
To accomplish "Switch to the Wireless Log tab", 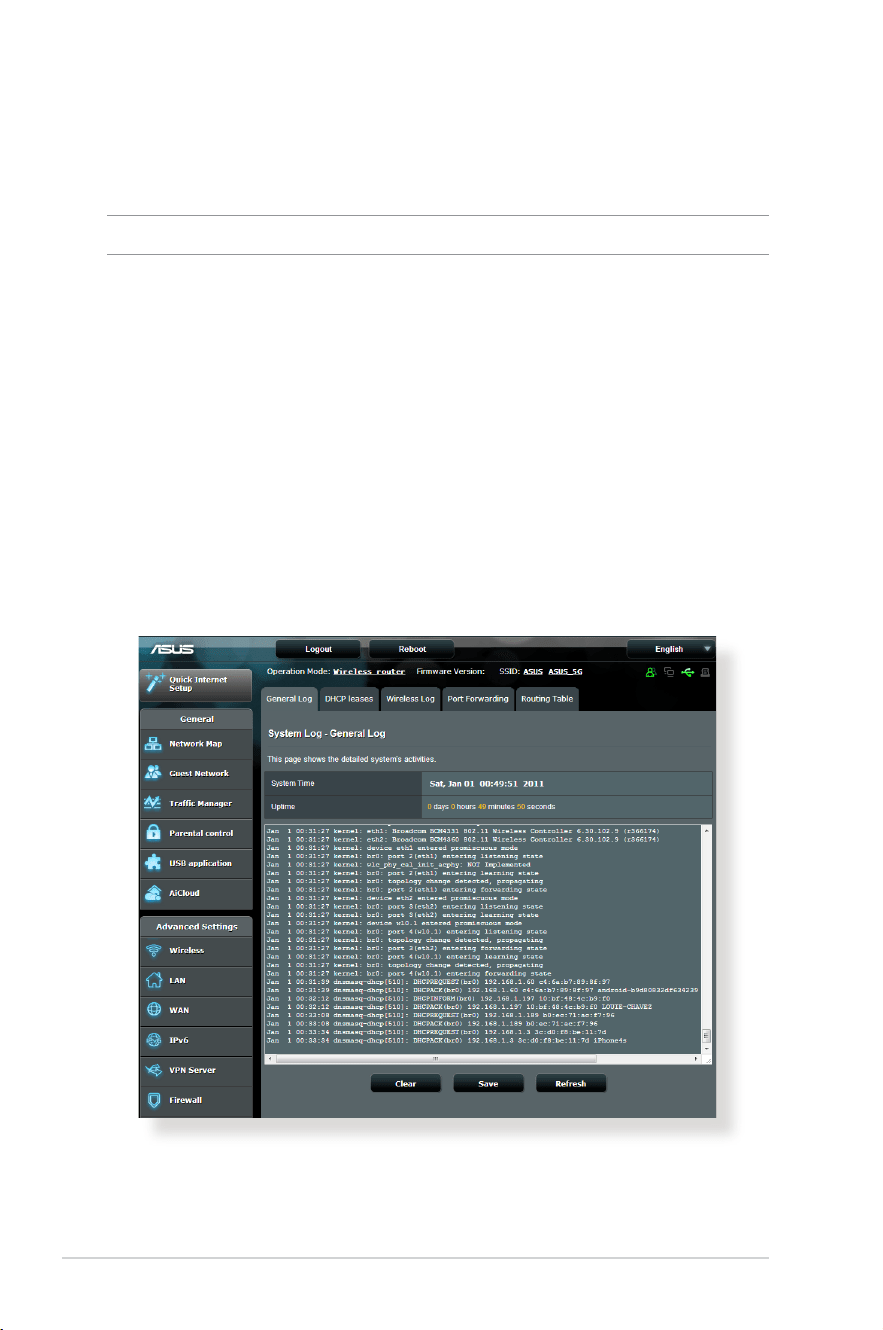I will (410, 699).
